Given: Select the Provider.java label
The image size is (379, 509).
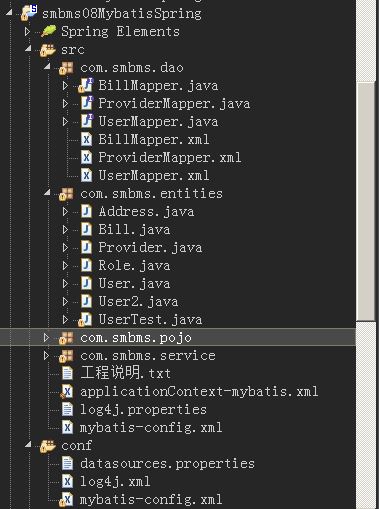Looking at the screenshot, I should point(150,248).
